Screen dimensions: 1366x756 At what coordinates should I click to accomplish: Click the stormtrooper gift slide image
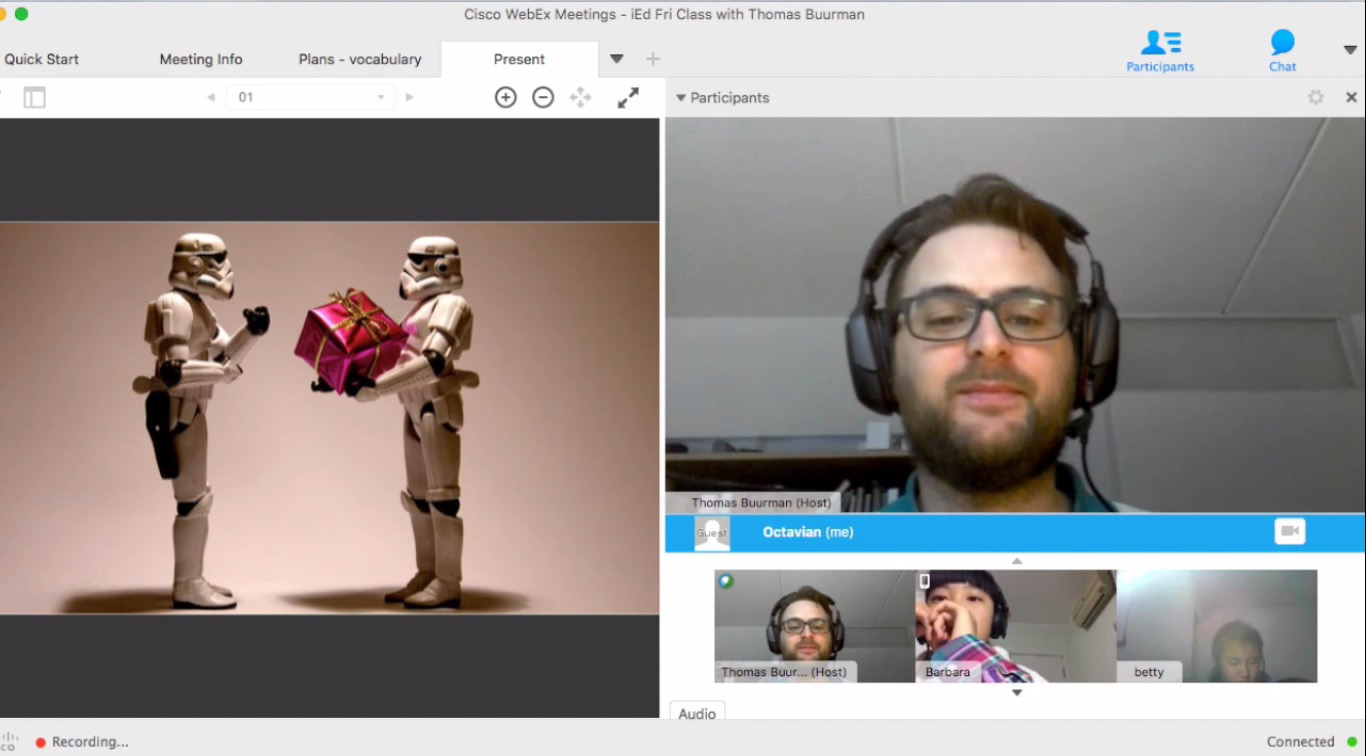329,418
